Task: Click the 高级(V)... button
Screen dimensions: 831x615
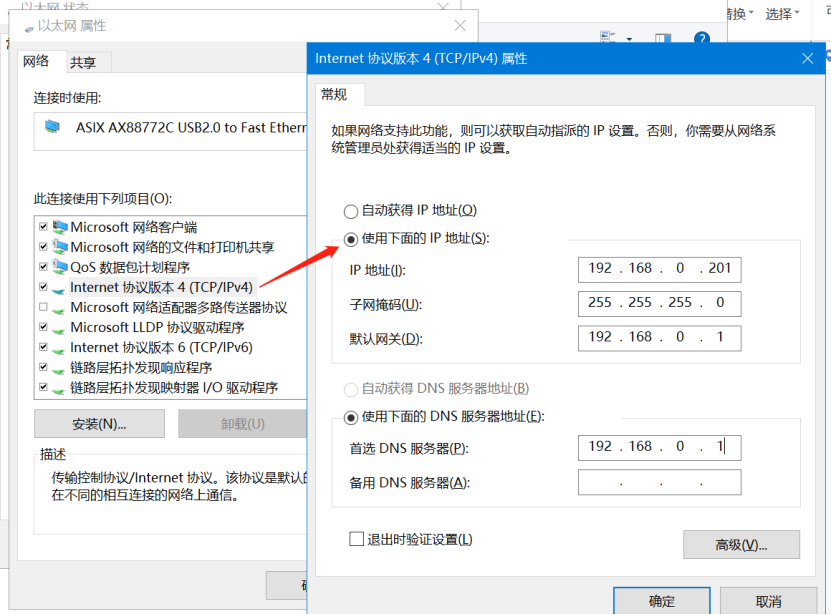Action: pos(741,545)
